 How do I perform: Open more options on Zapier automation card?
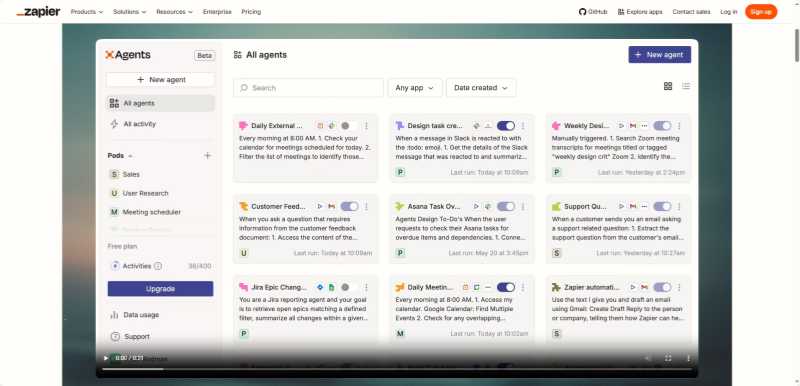679,288
